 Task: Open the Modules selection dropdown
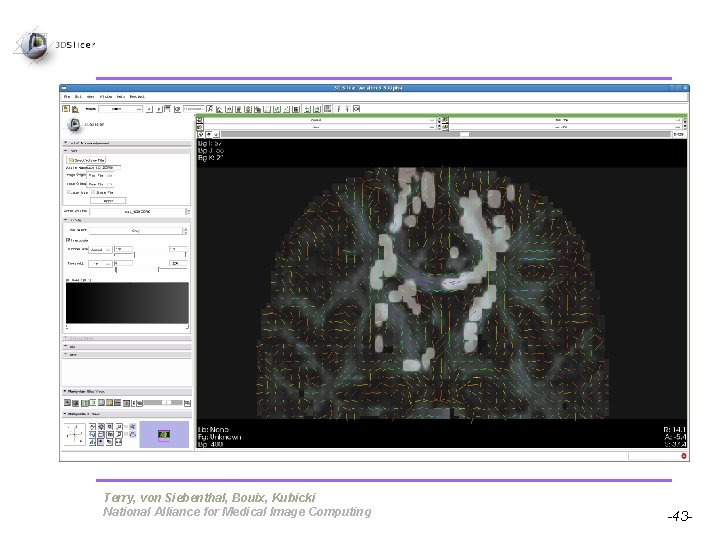pyautogui.click(x=120, y=109)
